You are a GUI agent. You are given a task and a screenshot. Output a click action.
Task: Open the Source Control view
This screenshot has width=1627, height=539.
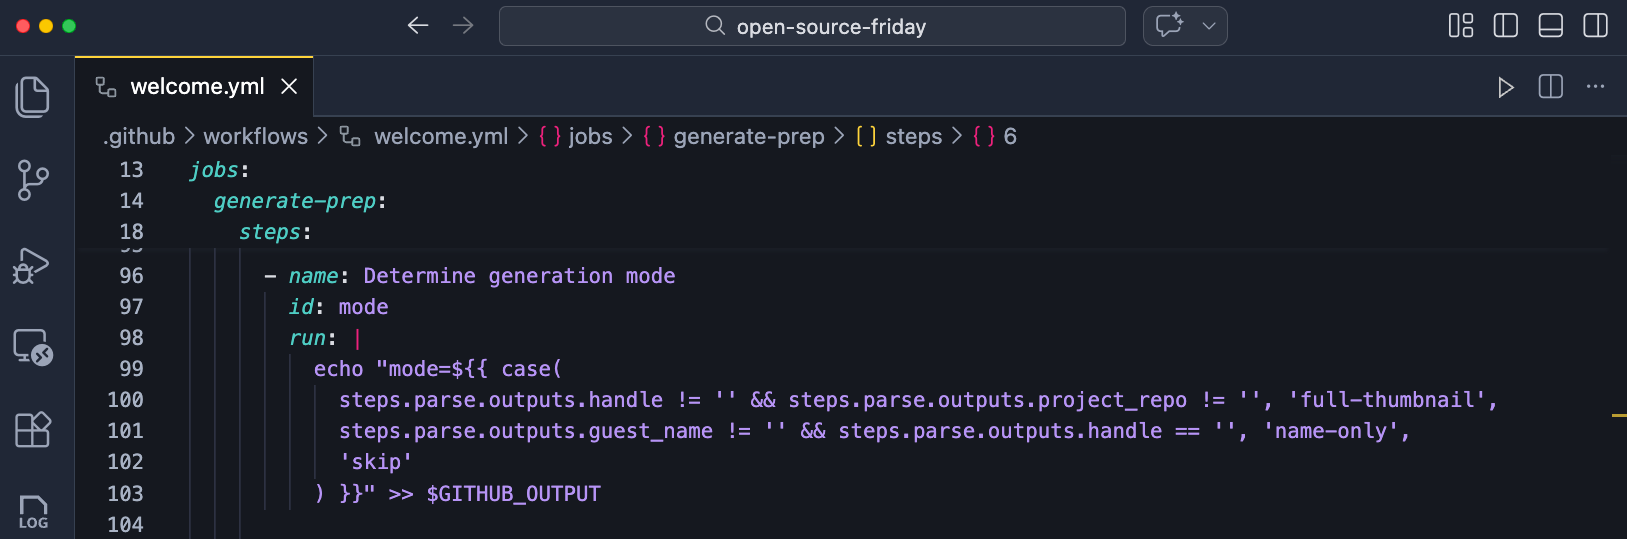33,181
